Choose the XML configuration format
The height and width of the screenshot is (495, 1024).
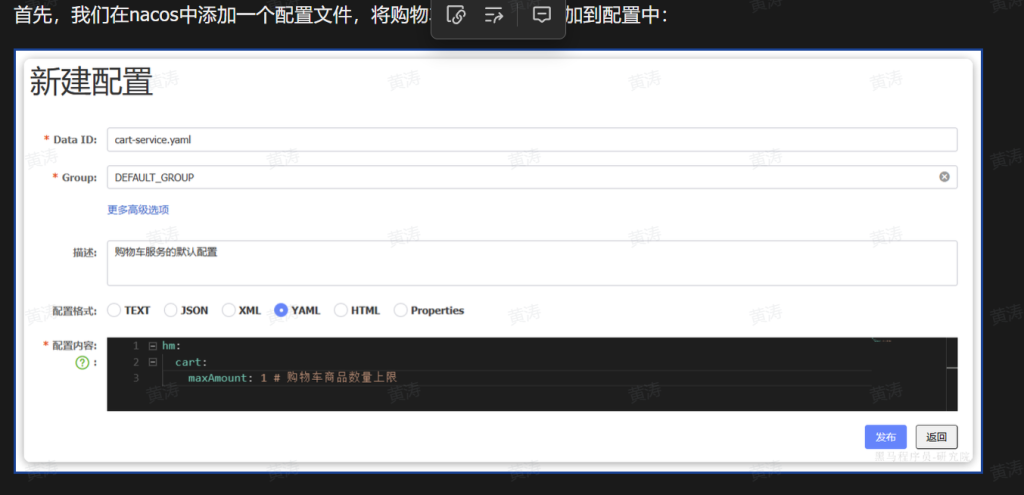[229, 310]
